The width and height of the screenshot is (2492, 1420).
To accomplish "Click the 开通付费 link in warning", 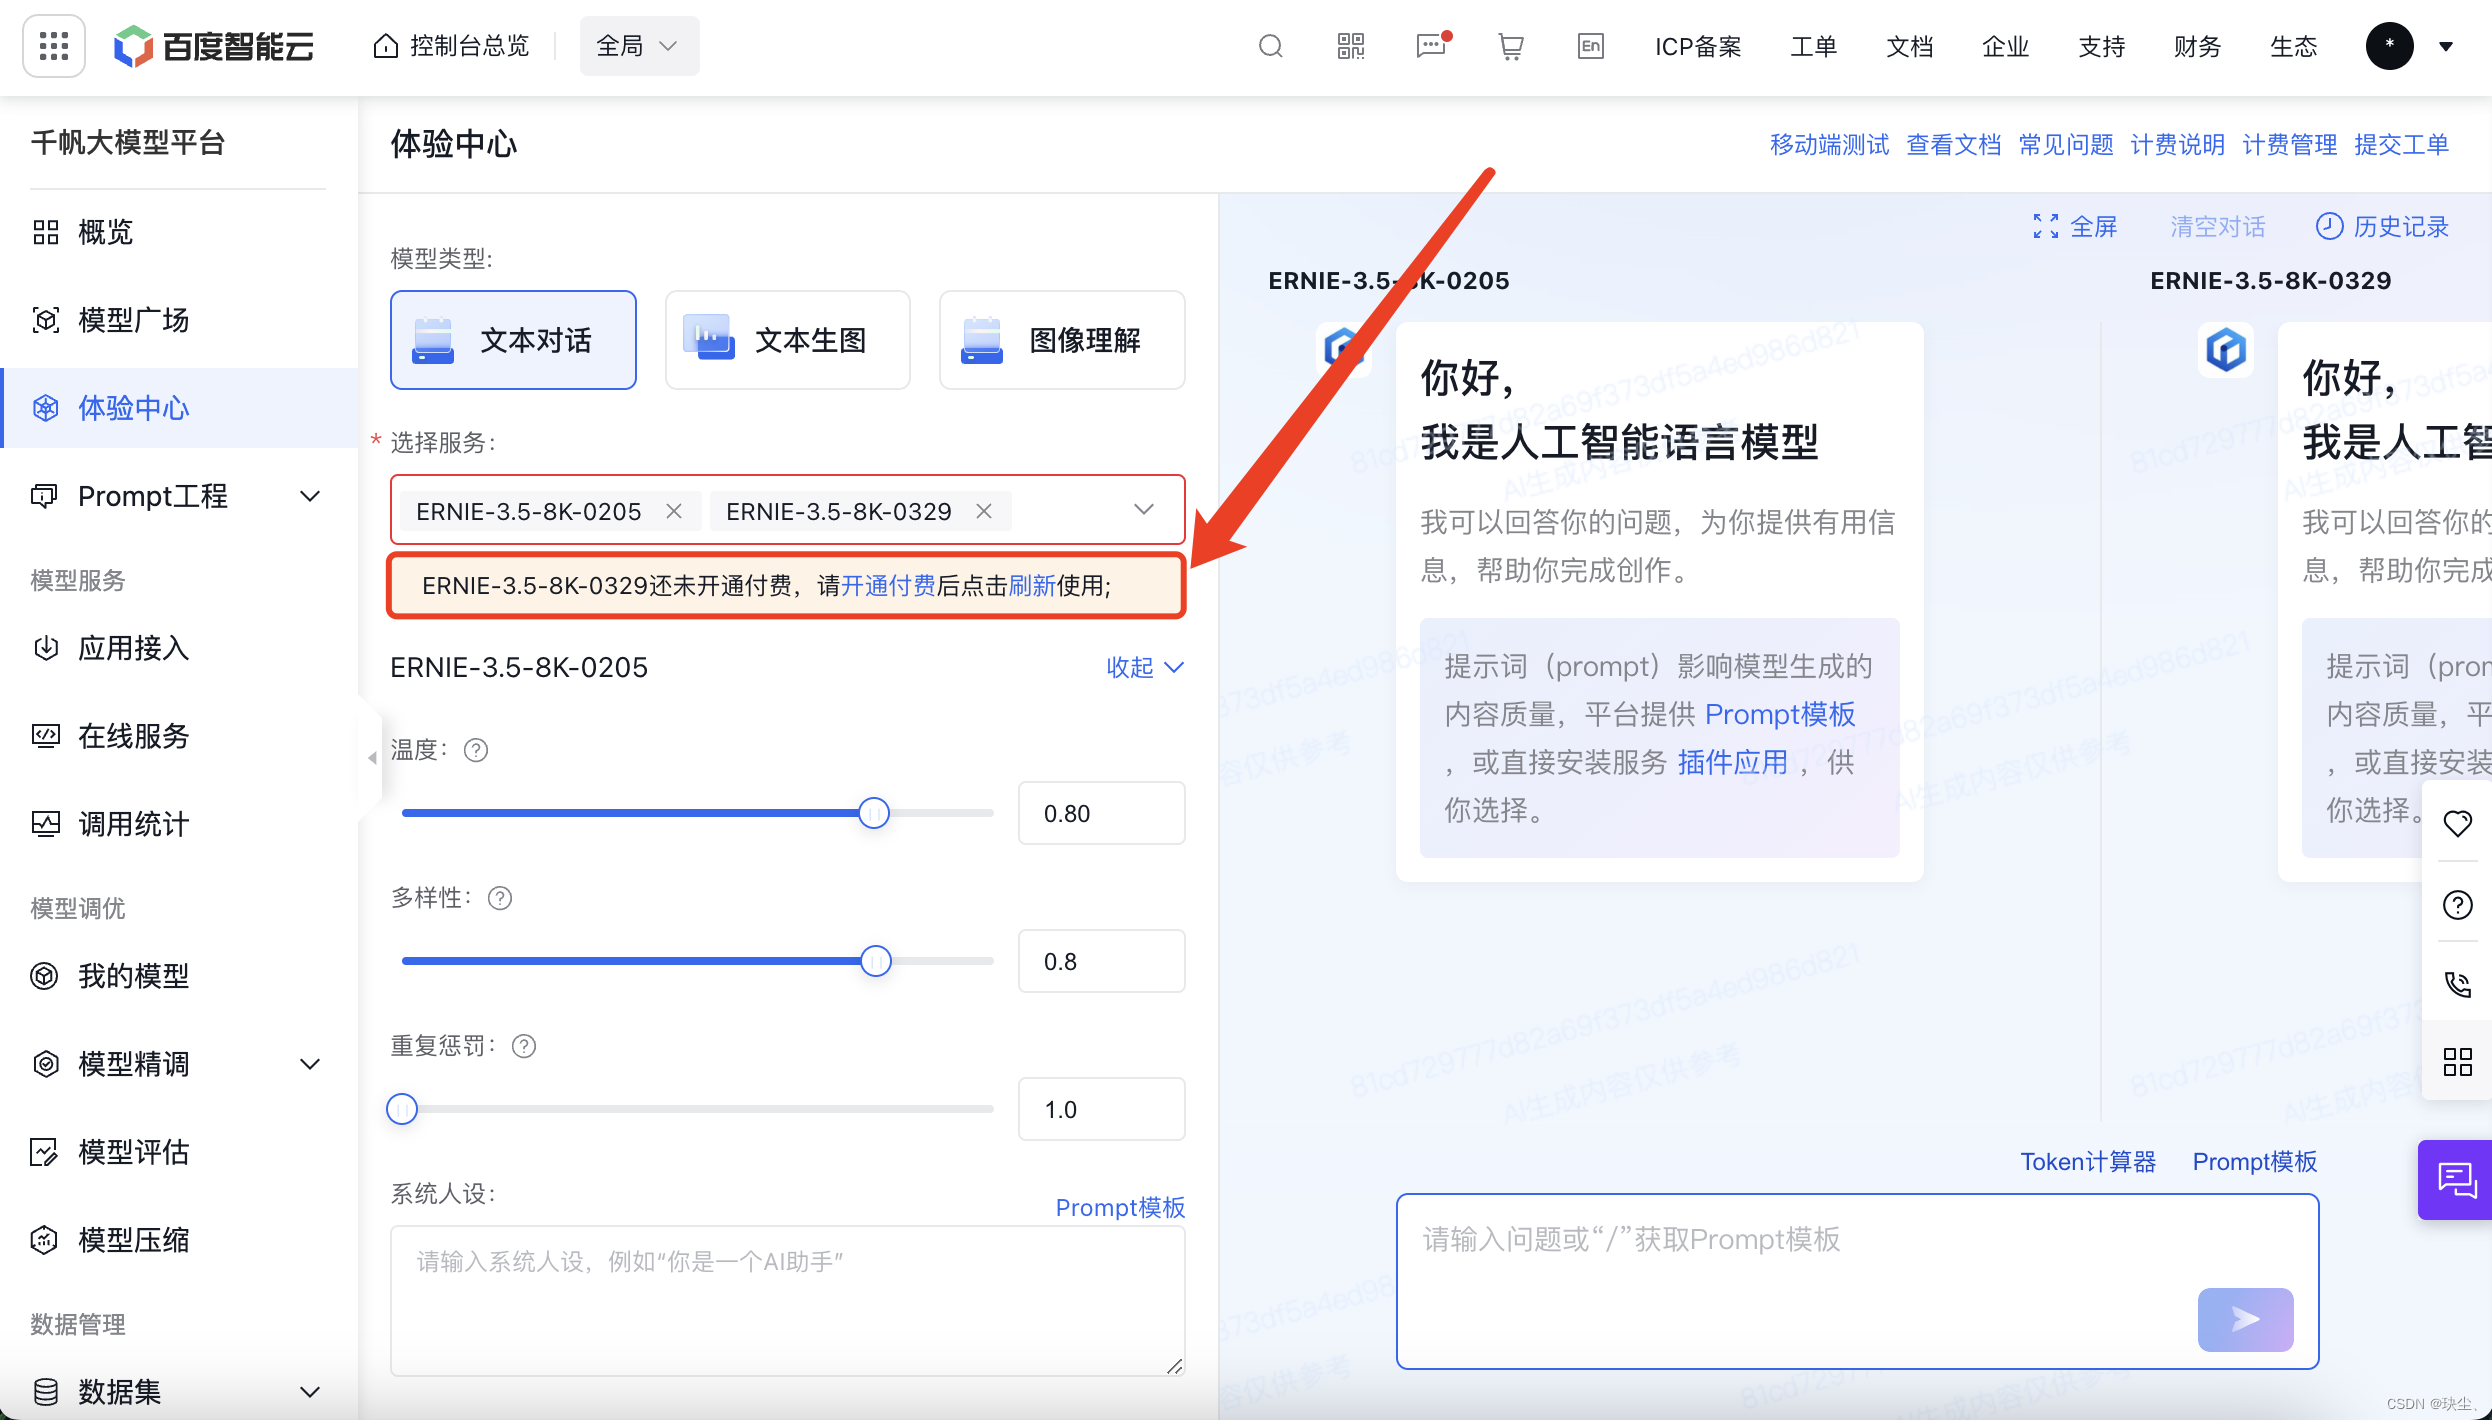I will (887, 586).
